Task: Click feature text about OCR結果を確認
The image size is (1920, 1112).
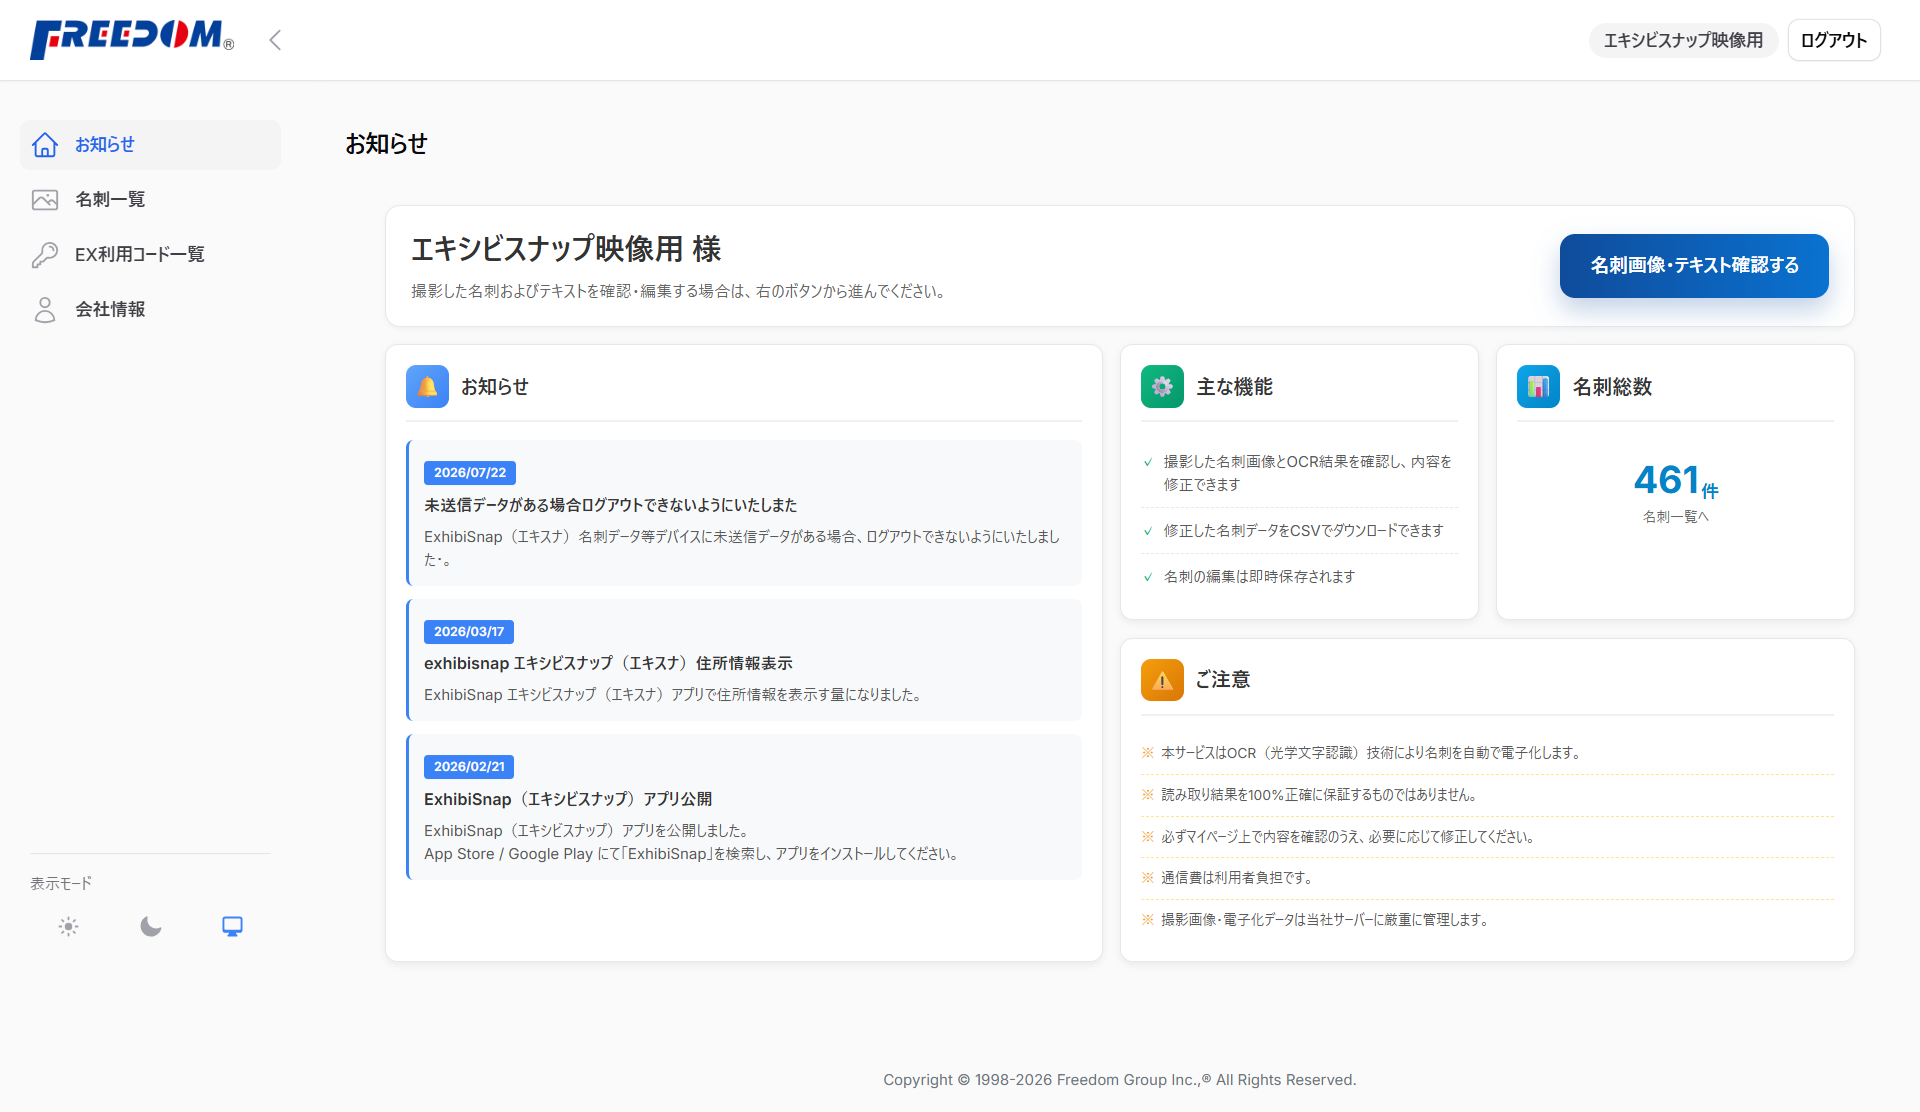Action: [x=1307, y=473]
